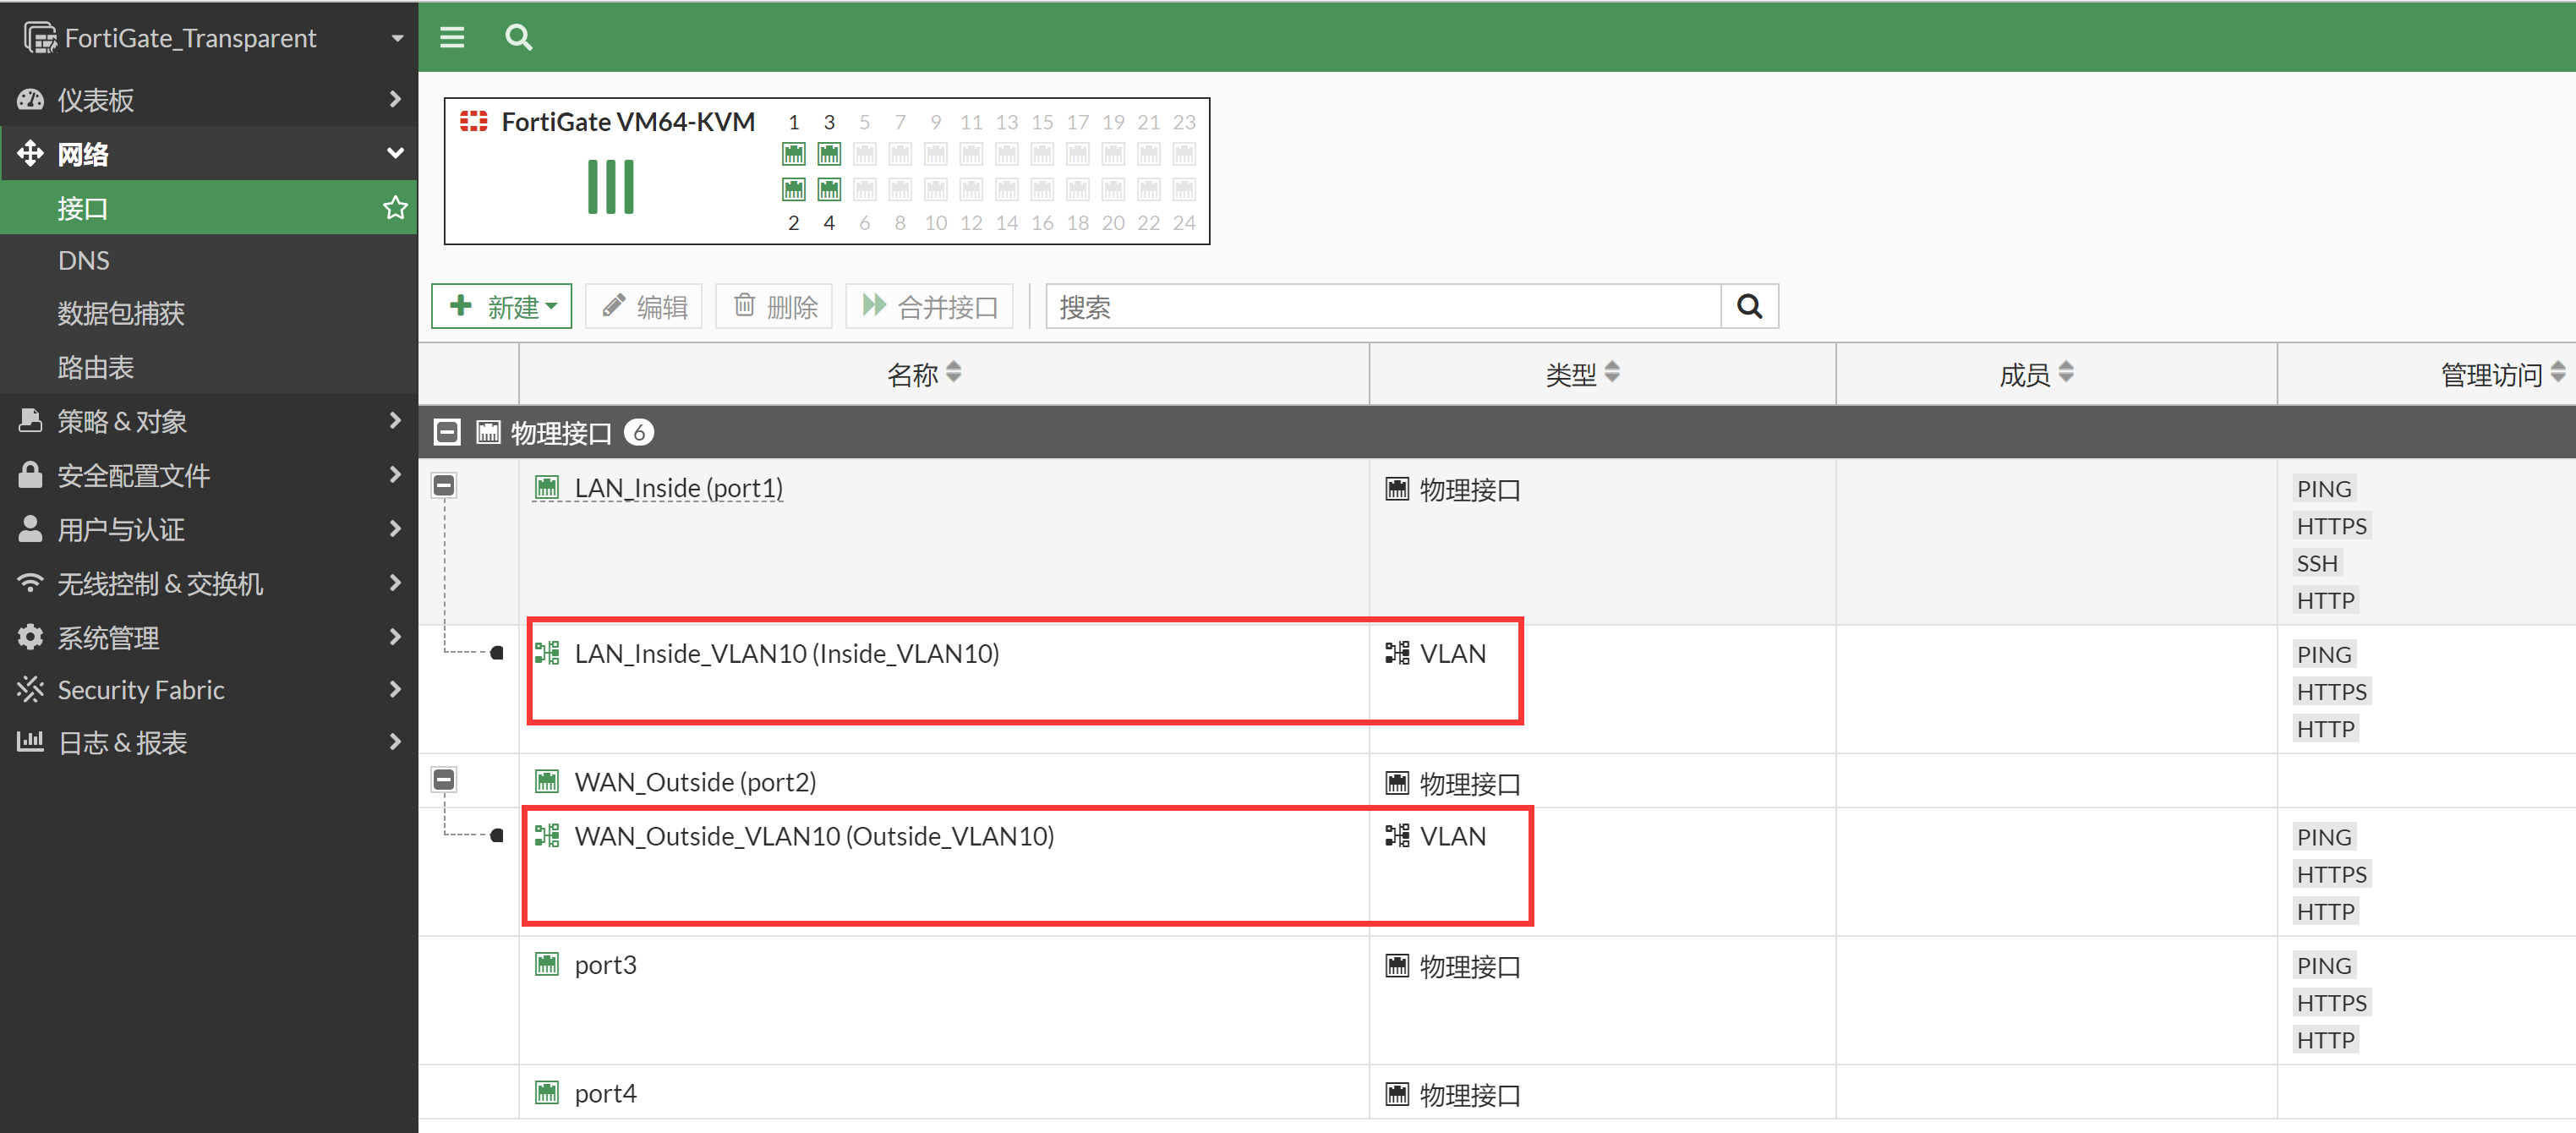Collapse LAN_Inside (port1) sub-interfaces

coord(444,486)
